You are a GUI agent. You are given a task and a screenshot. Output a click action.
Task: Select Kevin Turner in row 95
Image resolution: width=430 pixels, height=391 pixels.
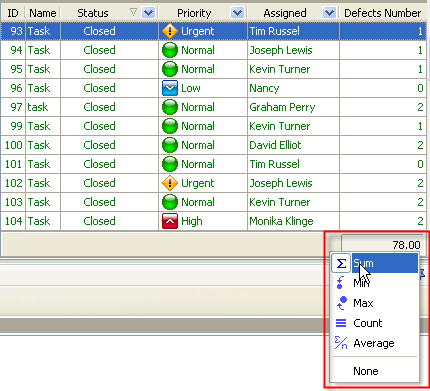pyautogui.click(x=280, y=69)
